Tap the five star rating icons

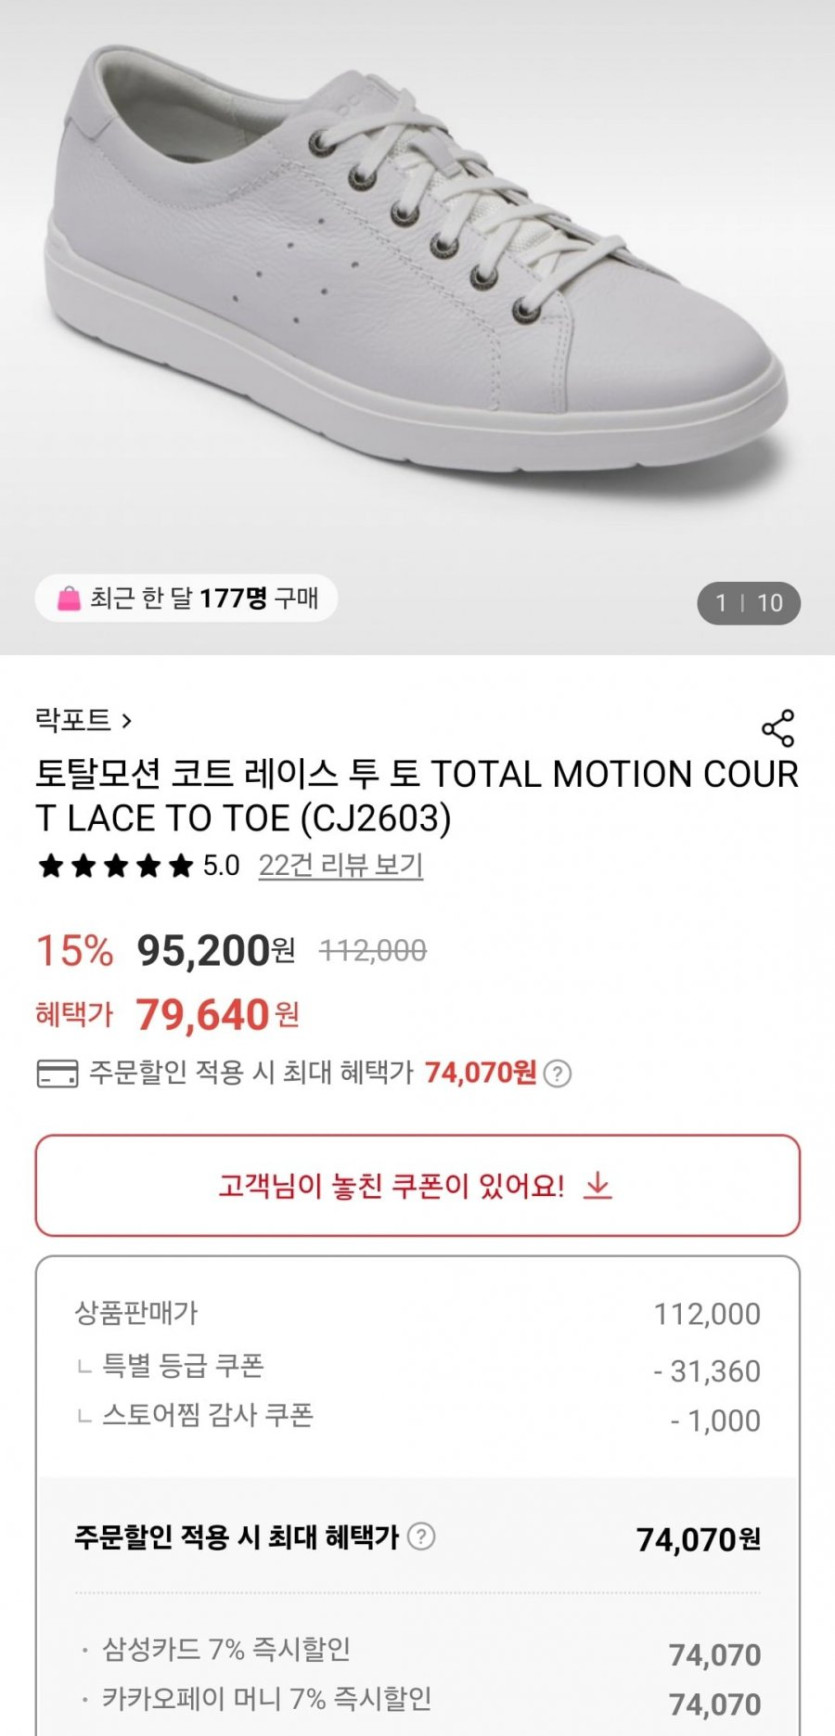coord(115,866)
